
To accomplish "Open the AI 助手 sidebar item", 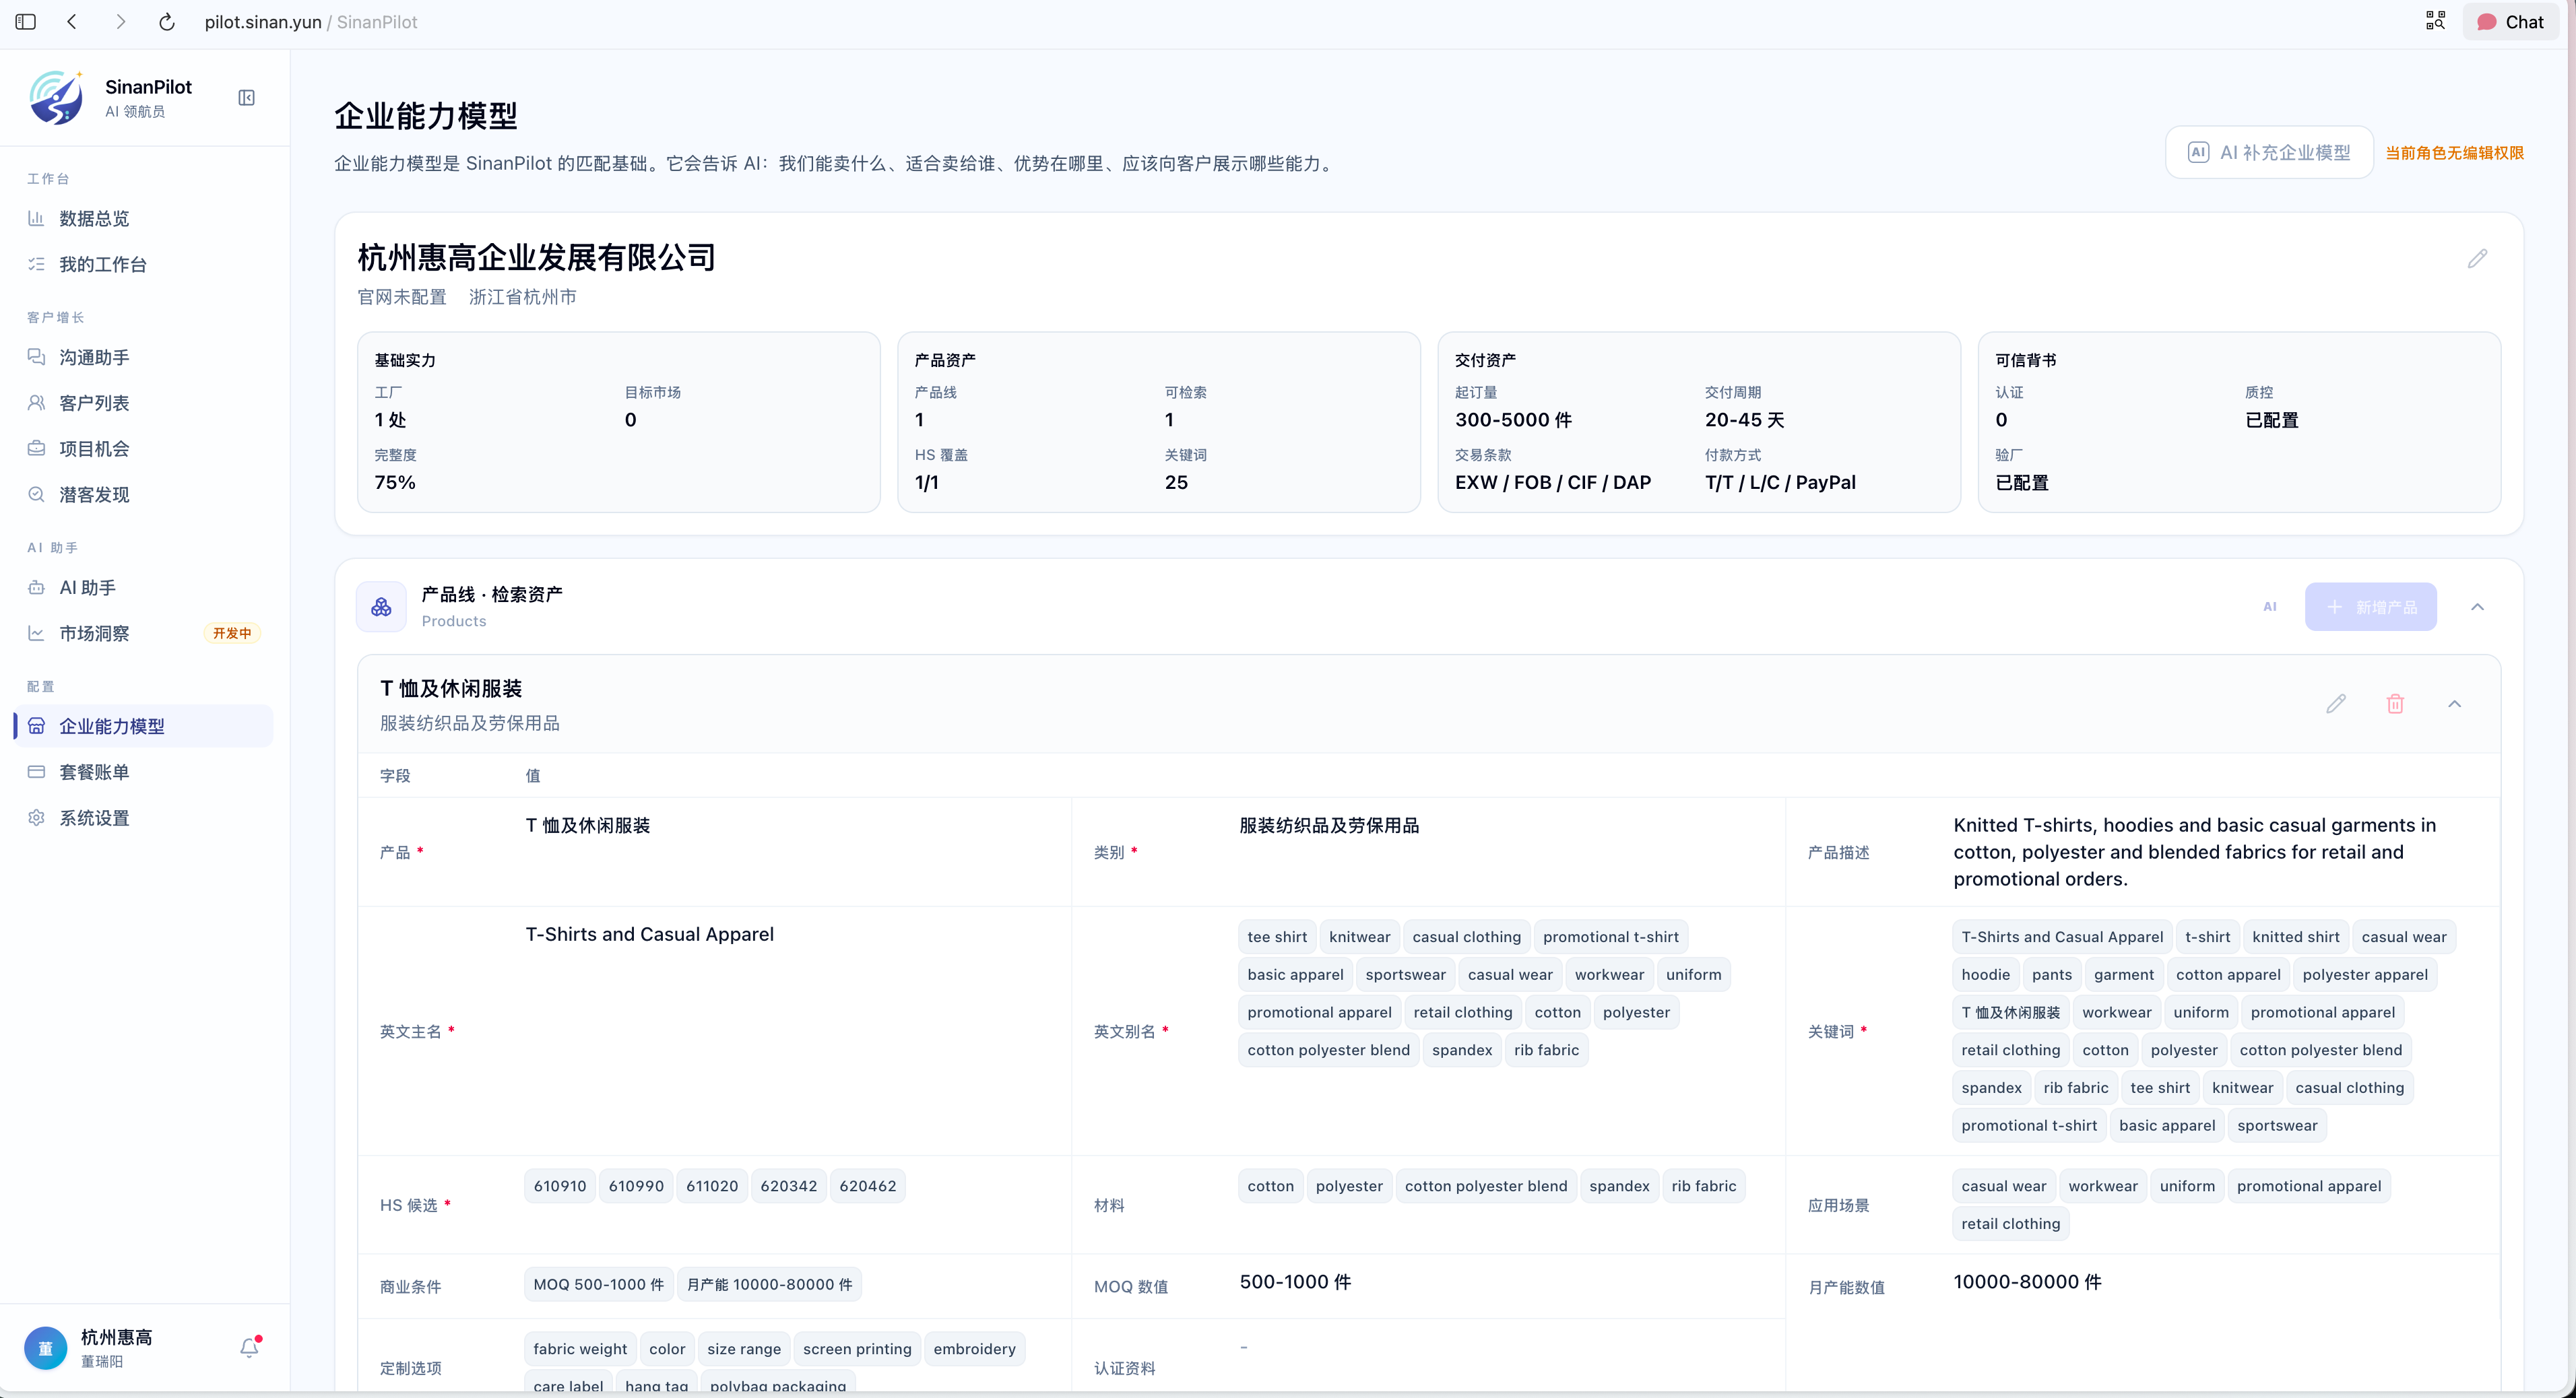I will tap(143, 588).
